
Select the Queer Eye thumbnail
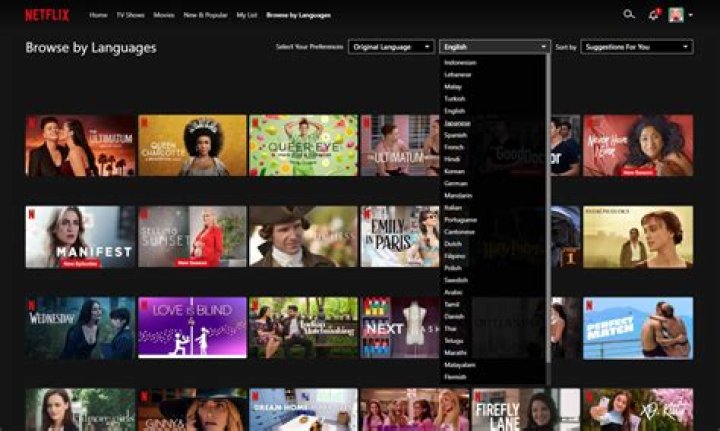click(x=303, y=146)
